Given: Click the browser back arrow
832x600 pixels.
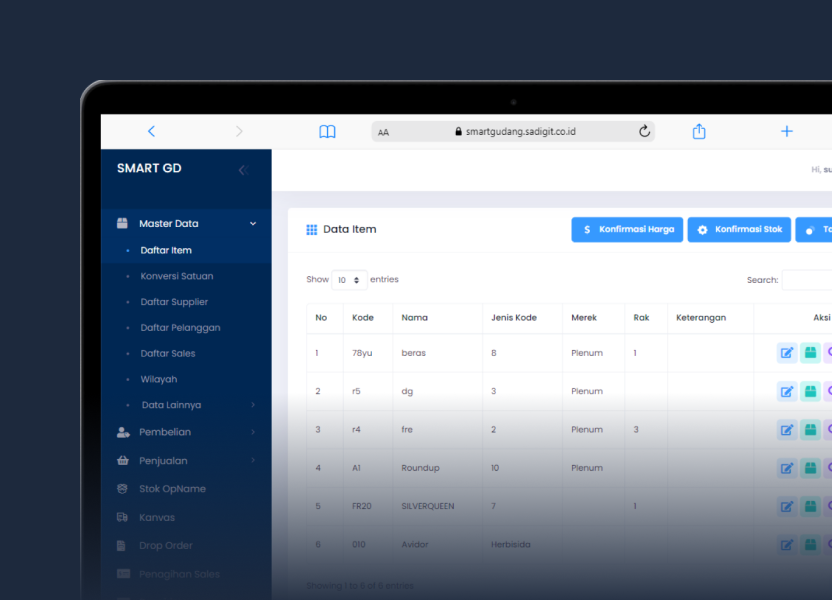Looking at the screenshot, I should point(151,131).
